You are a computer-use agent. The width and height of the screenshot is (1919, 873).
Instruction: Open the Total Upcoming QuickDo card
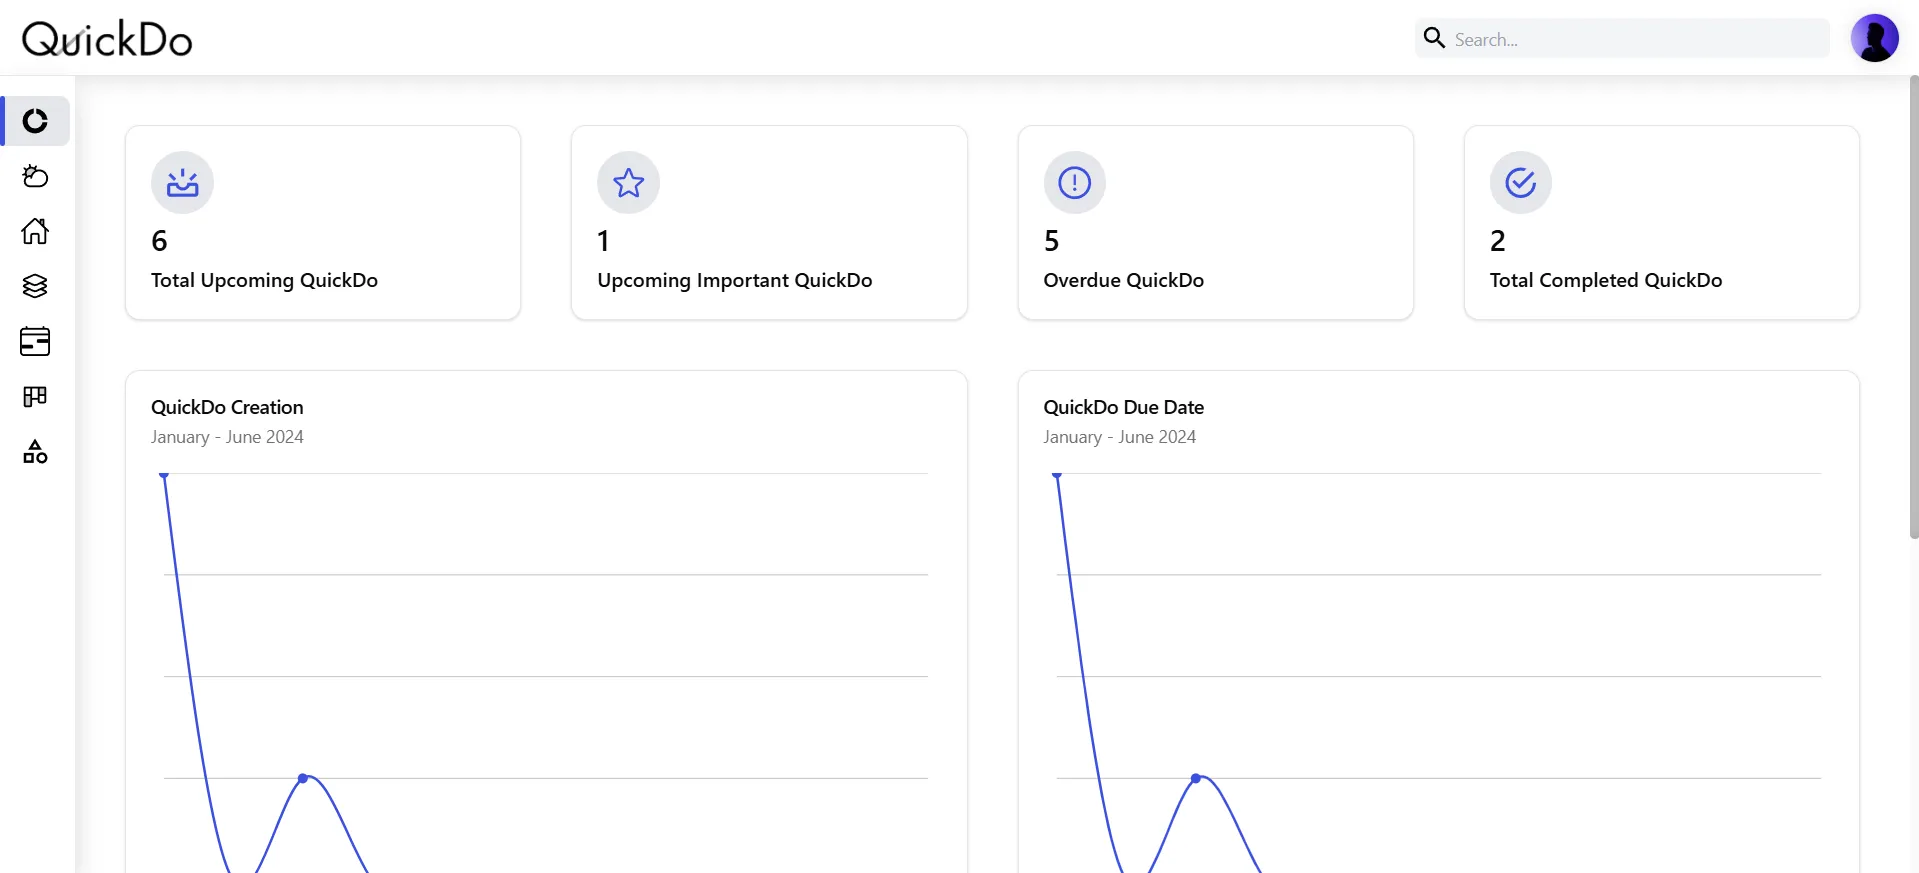click(x=322, y=222)
